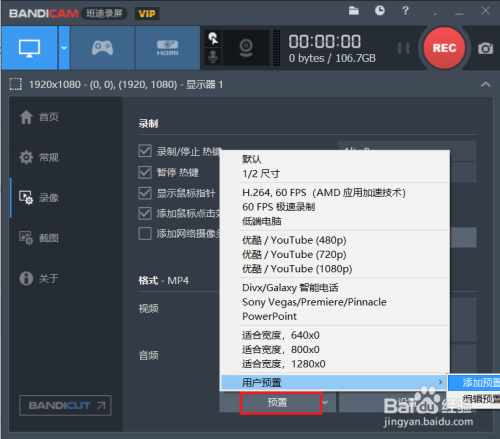
Task: Choose 适合宽度, 640x0 preset
Action: pos(335,335)
